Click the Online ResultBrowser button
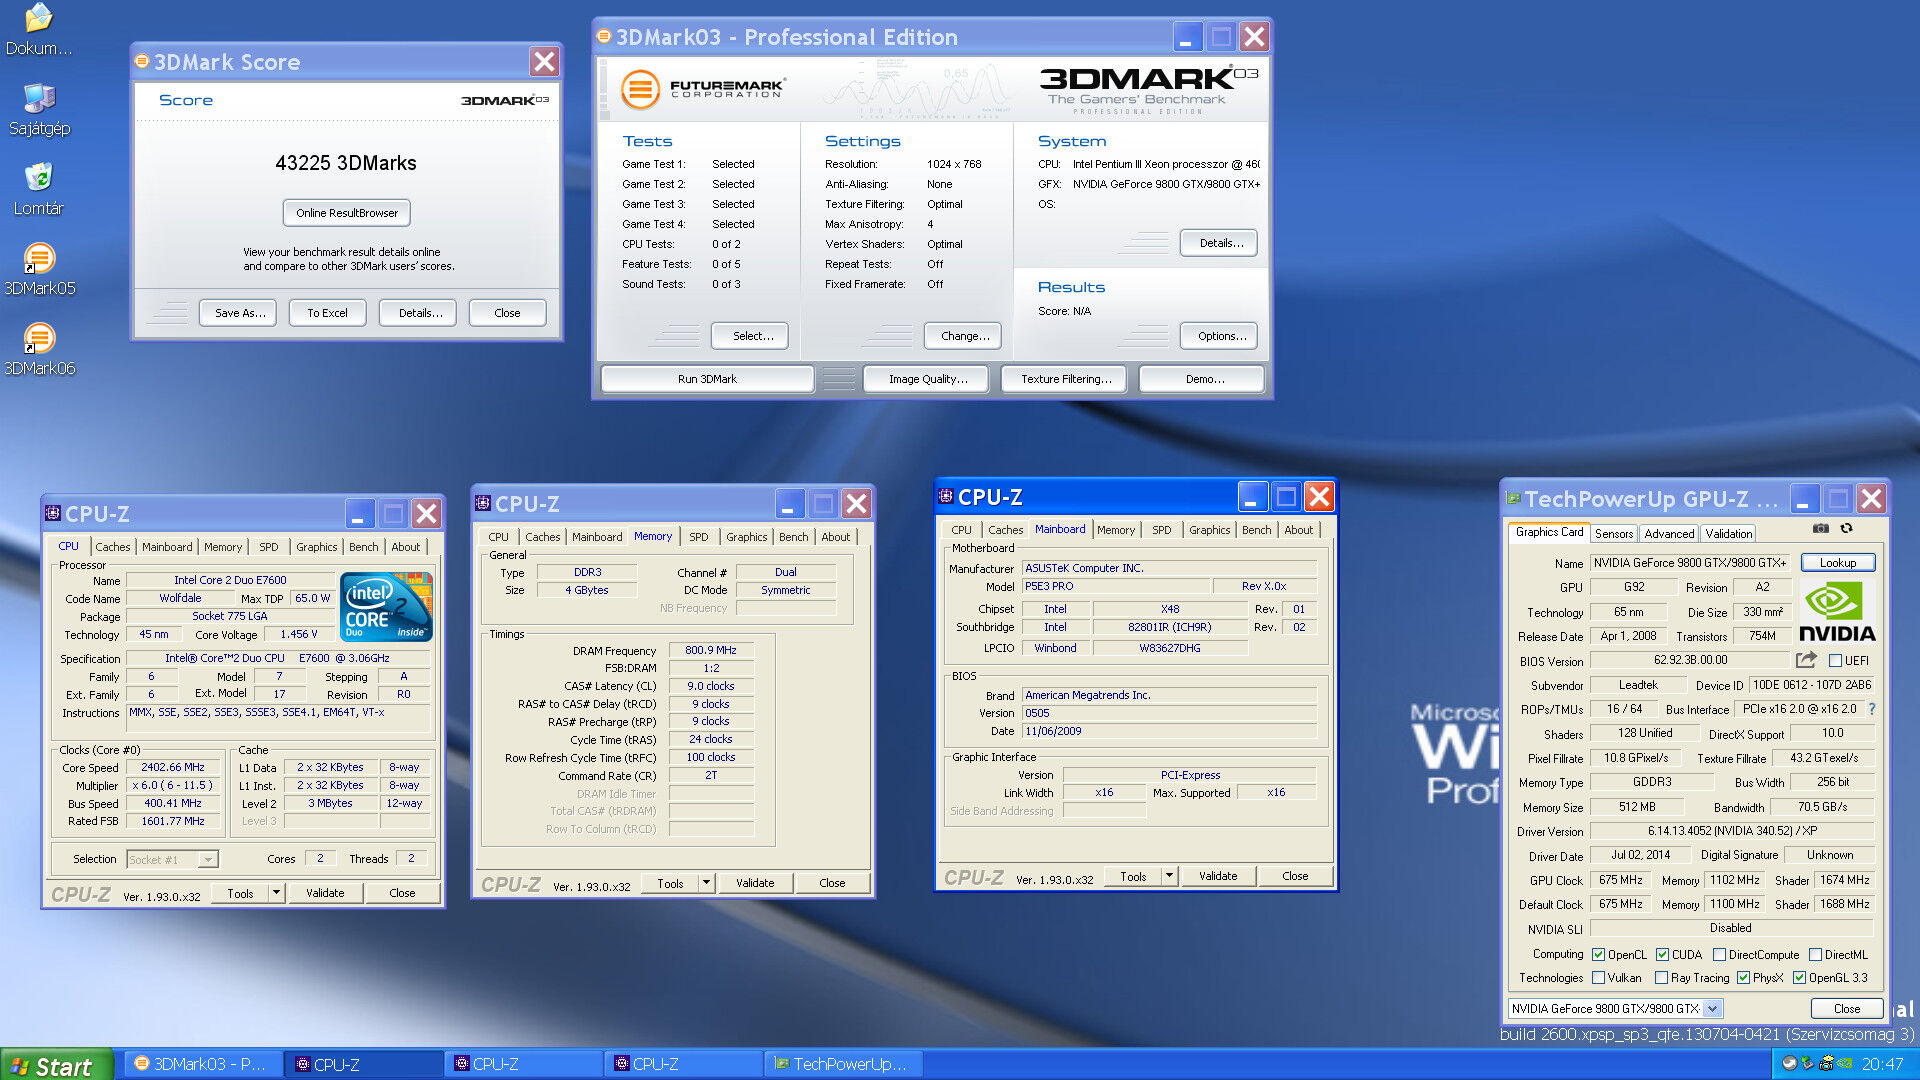Screen dimensions: 1920x1080 [x=347, y=213]
